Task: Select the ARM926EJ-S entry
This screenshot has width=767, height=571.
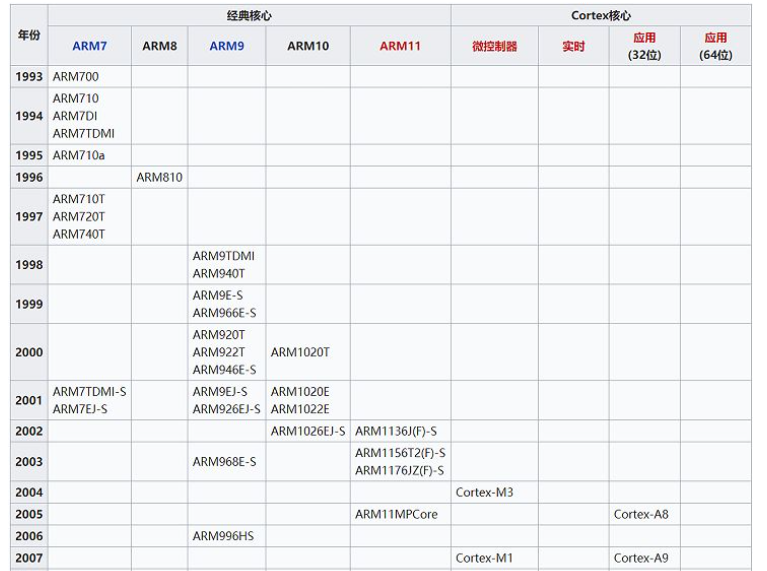Action: pos(226,409)
